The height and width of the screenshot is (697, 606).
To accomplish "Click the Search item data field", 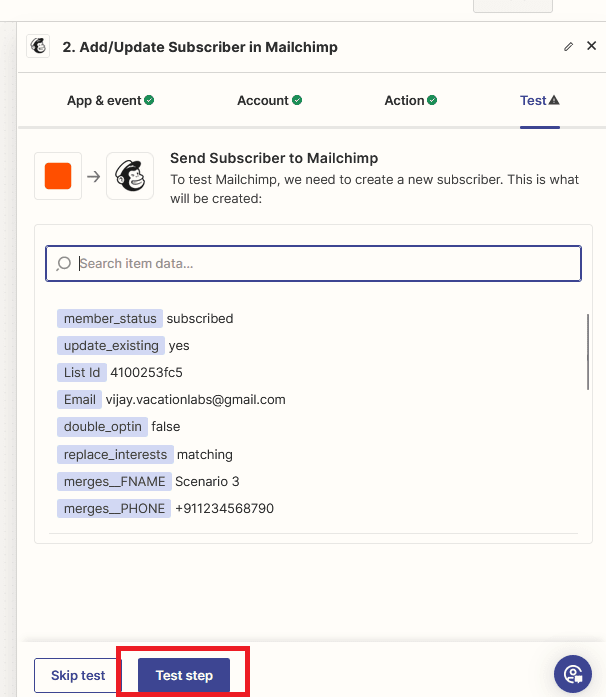I will [320, 264].
